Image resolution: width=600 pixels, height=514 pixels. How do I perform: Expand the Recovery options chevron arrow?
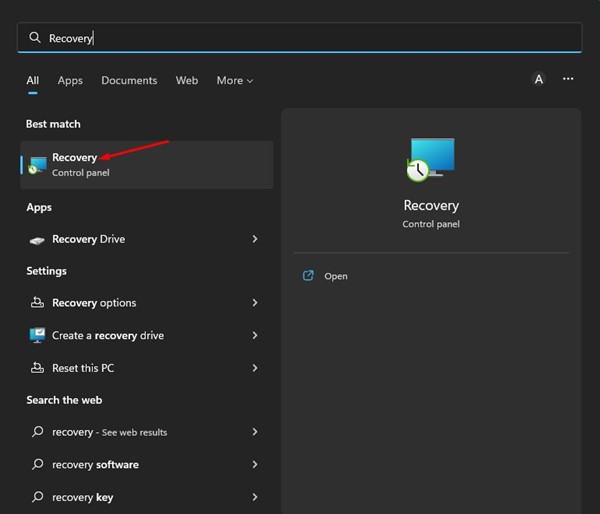click(x=255, y=303)
